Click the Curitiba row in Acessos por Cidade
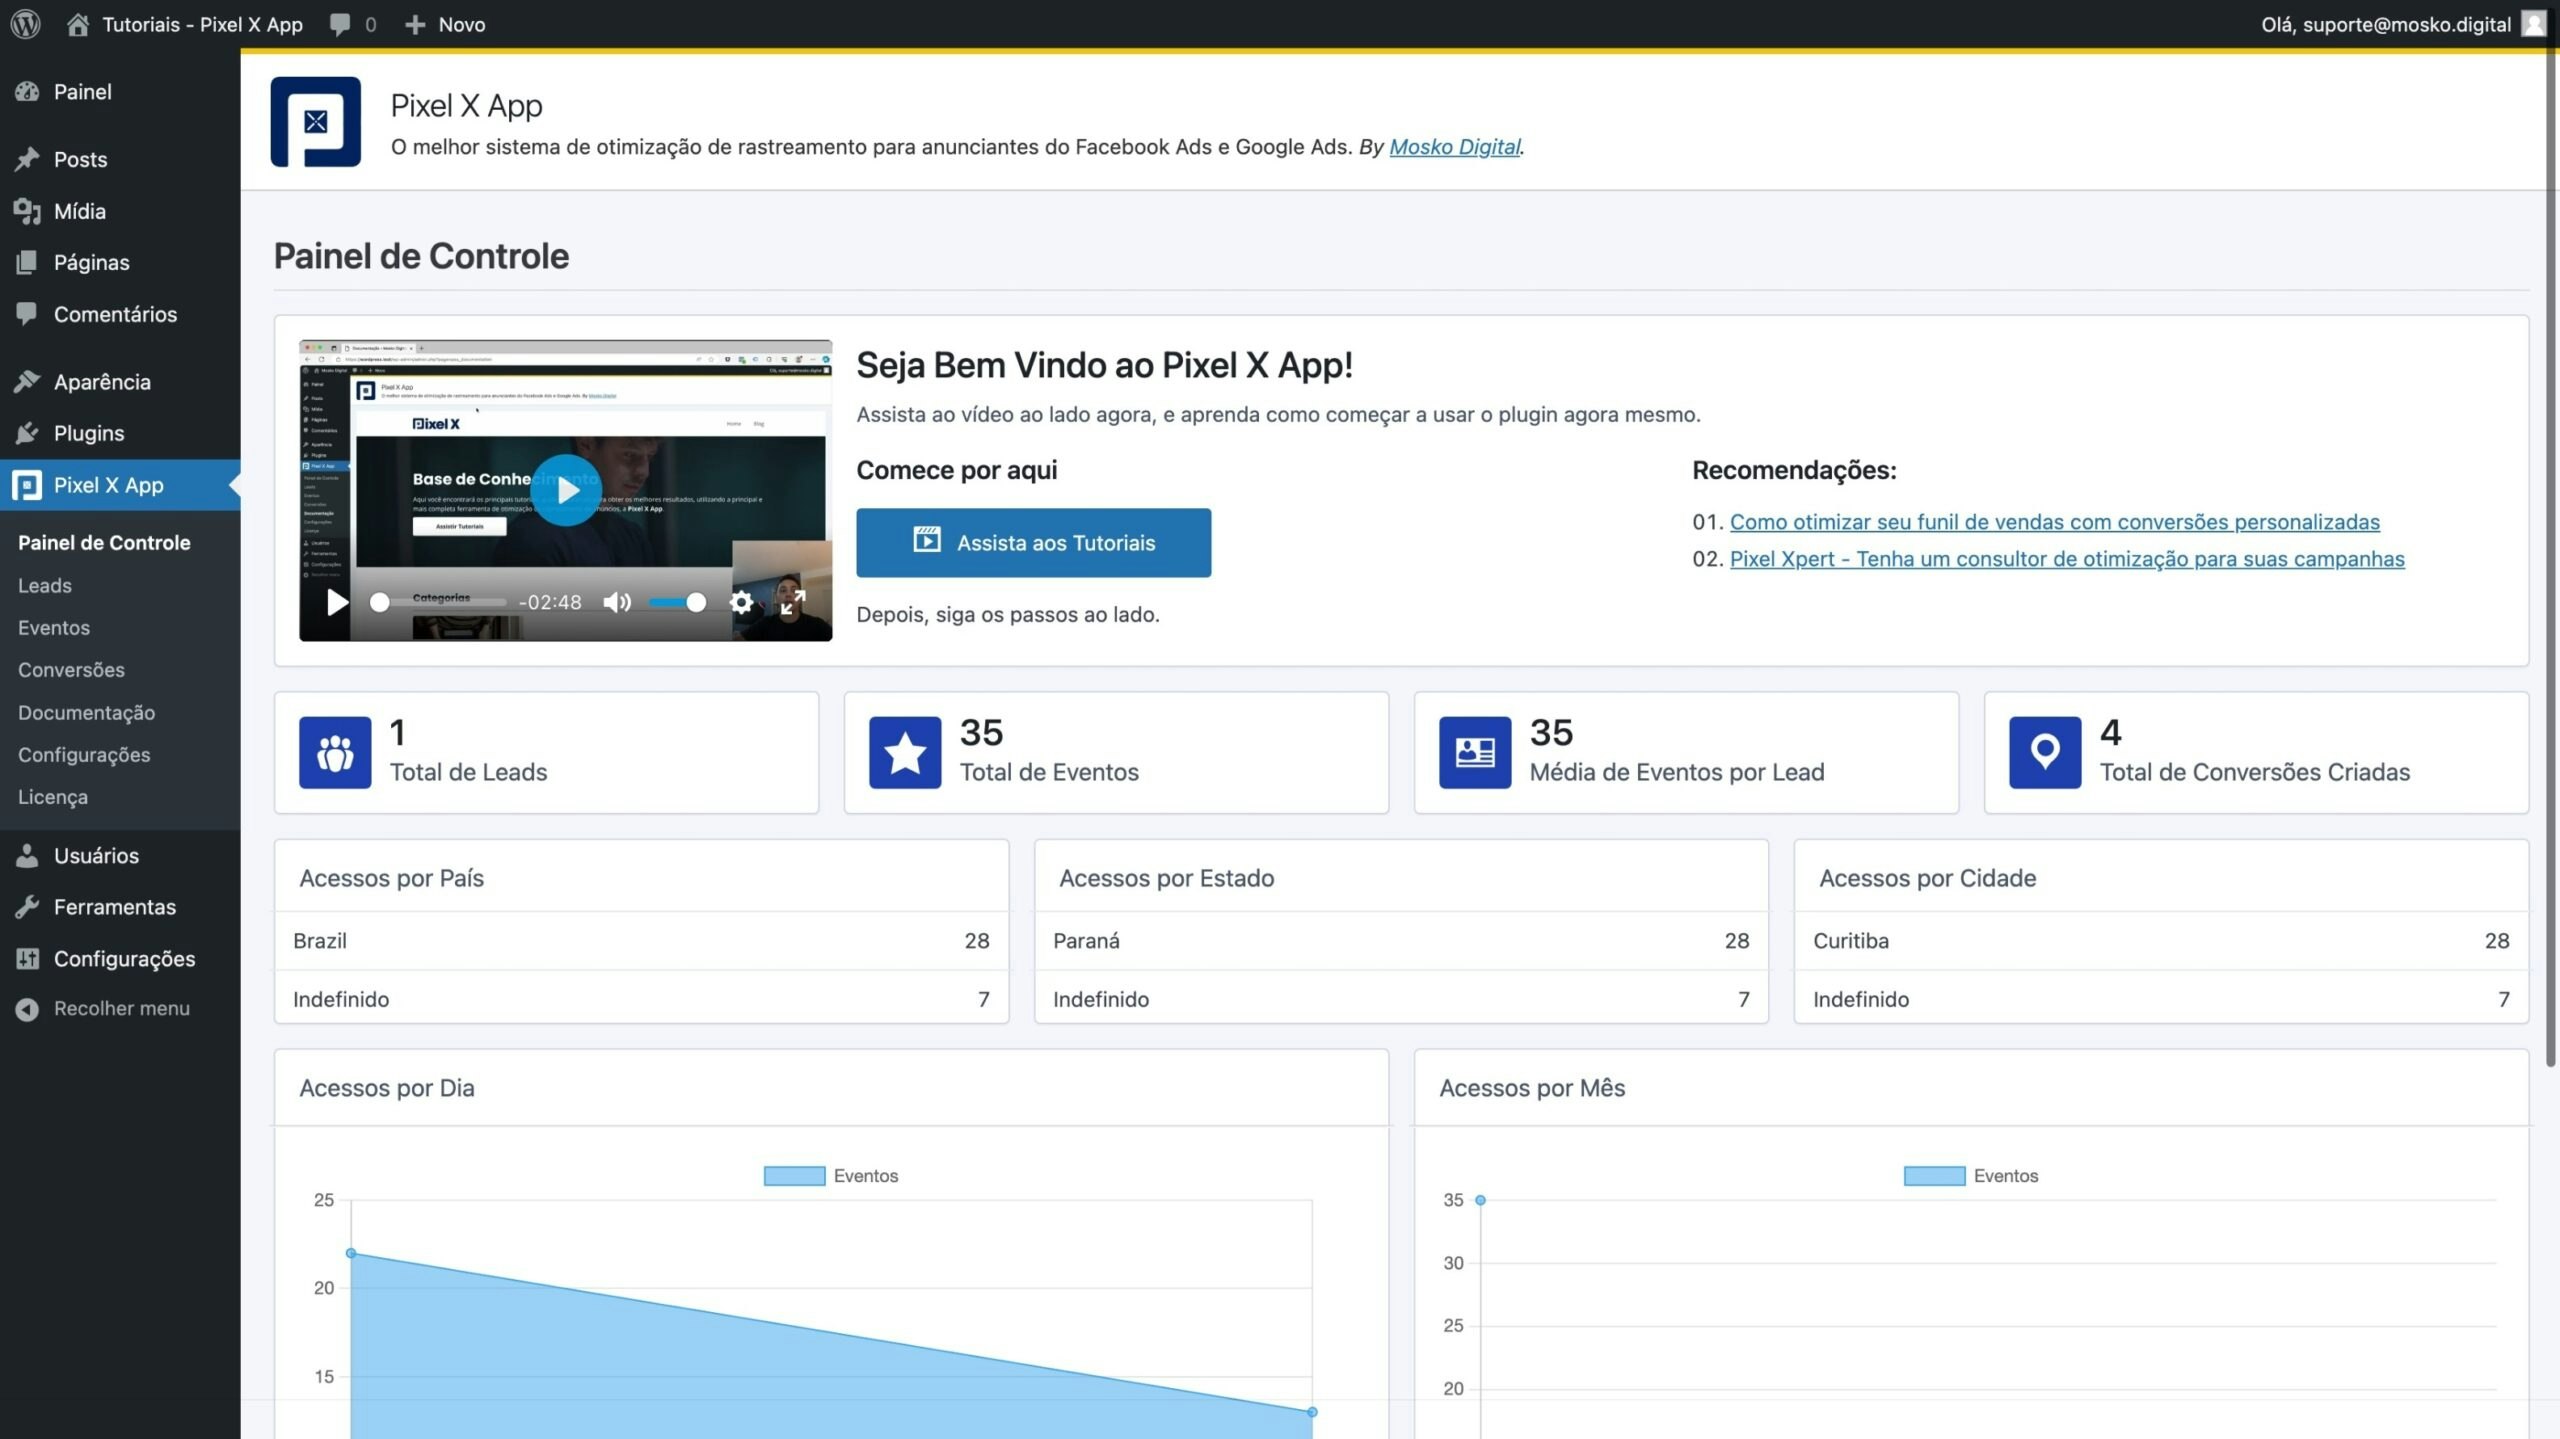The height and width of the screenshot is (1439, 2560). click(2161, 940)
